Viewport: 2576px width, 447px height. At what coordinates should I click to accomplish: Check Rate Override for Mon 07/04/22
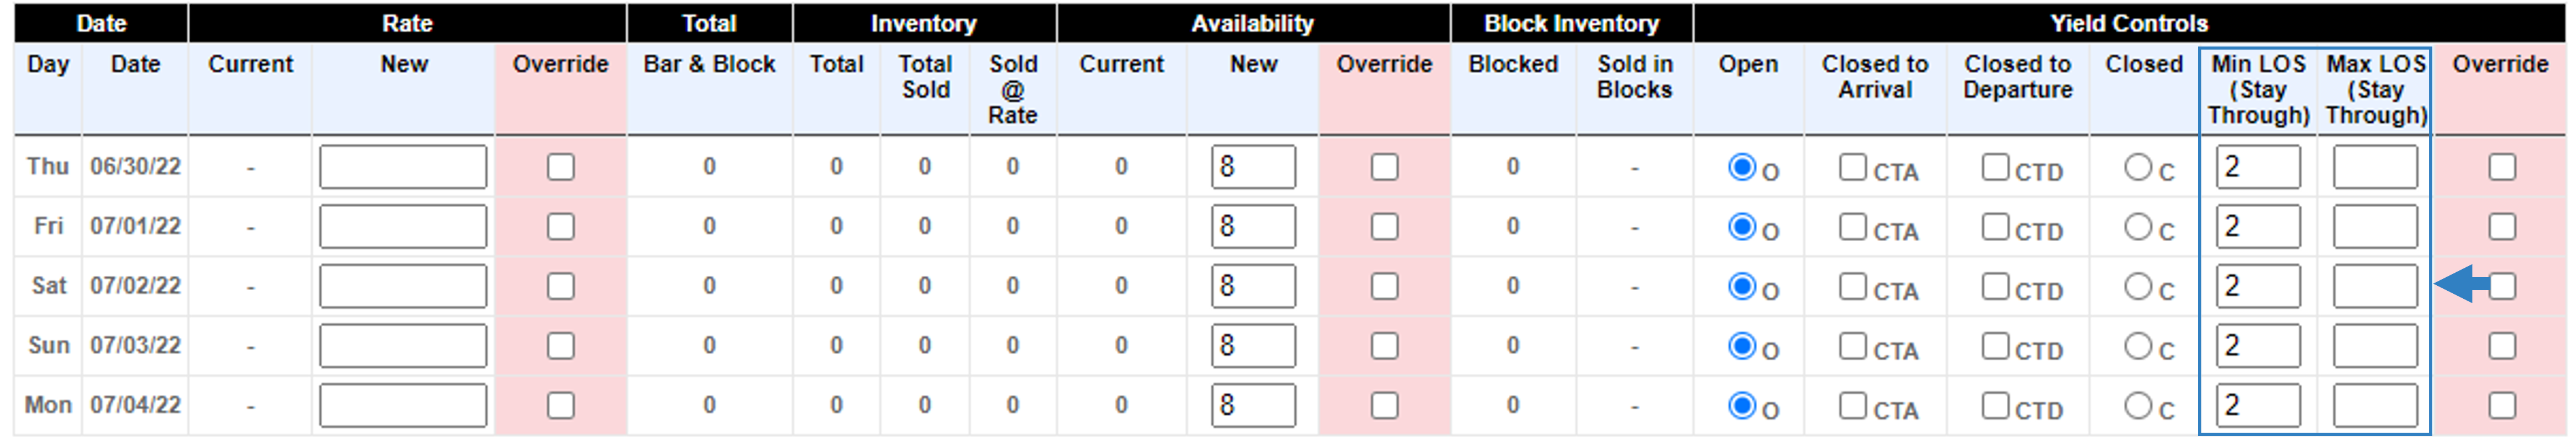tap(561, 405)
